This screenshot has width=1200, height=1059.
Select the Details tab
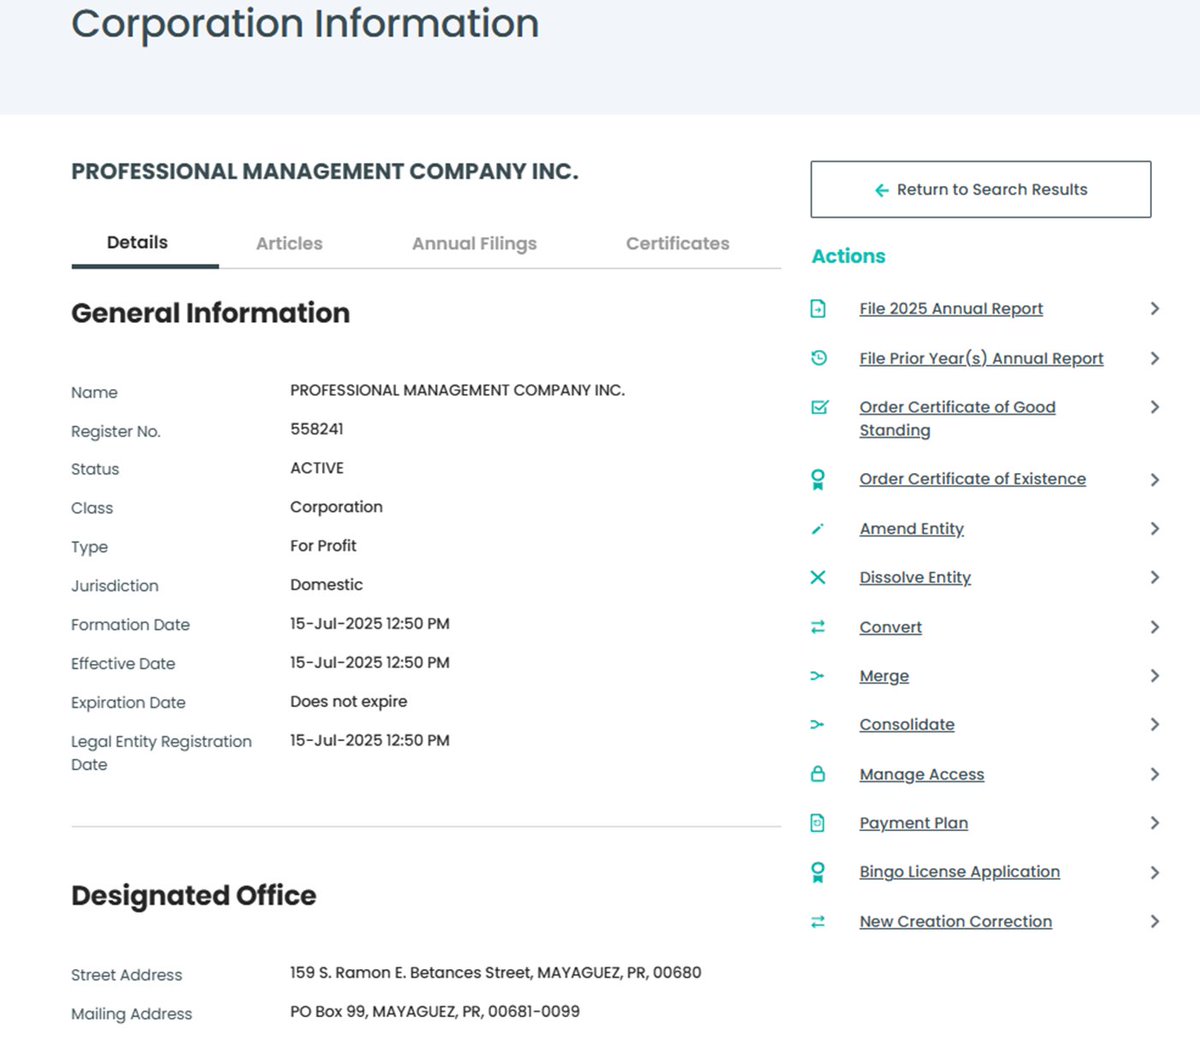(x=138, y=243)
